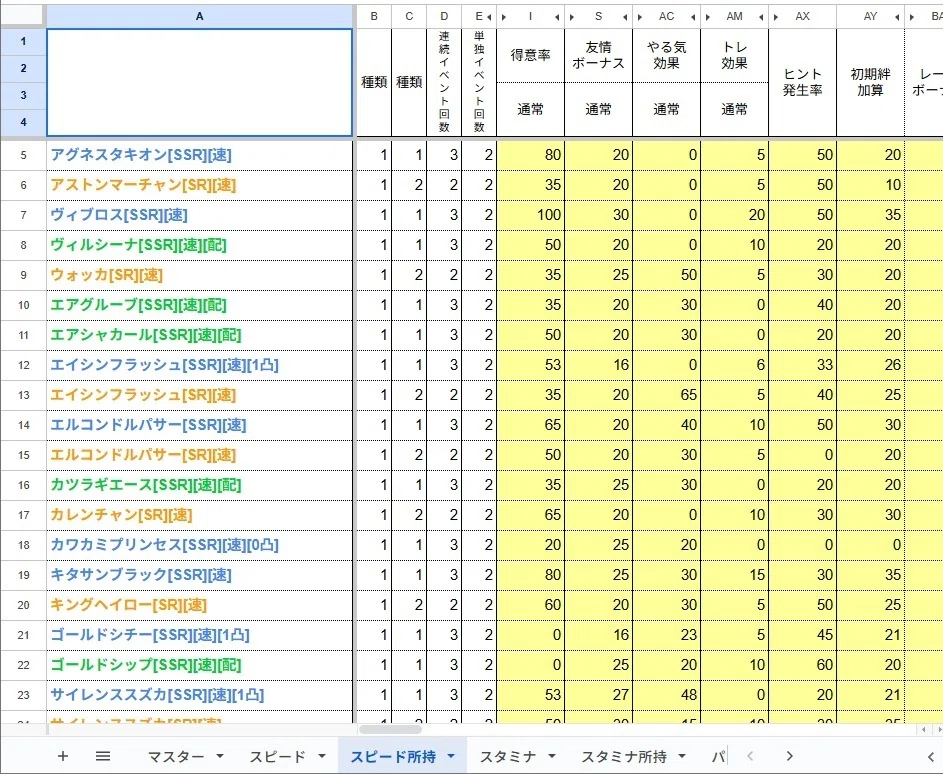Click hidden-columns arrow right of column S

(625, 17)
